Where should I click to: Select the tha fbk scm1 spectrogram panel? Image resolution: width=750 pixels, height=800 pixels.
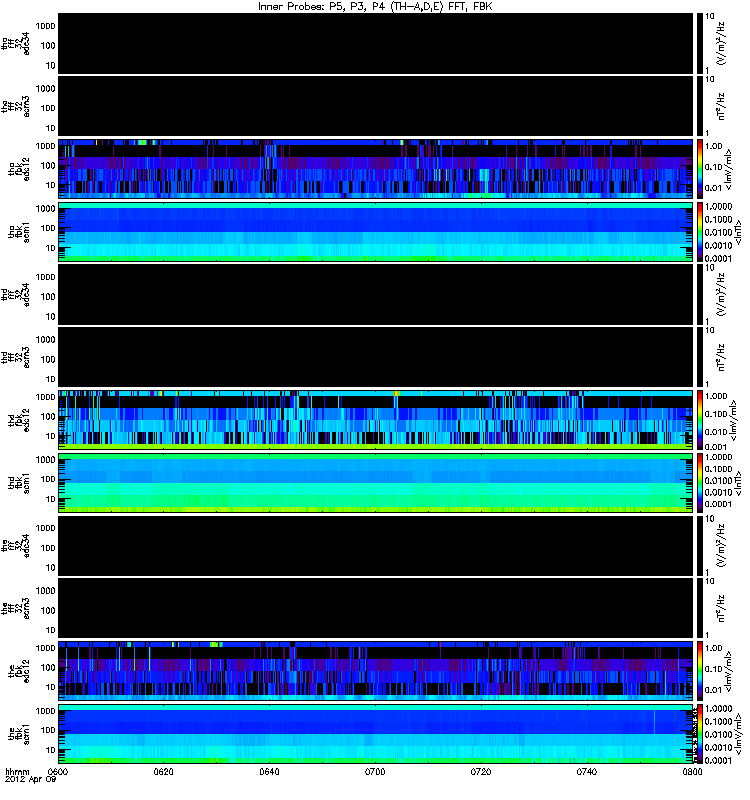(x=376, y=232)
